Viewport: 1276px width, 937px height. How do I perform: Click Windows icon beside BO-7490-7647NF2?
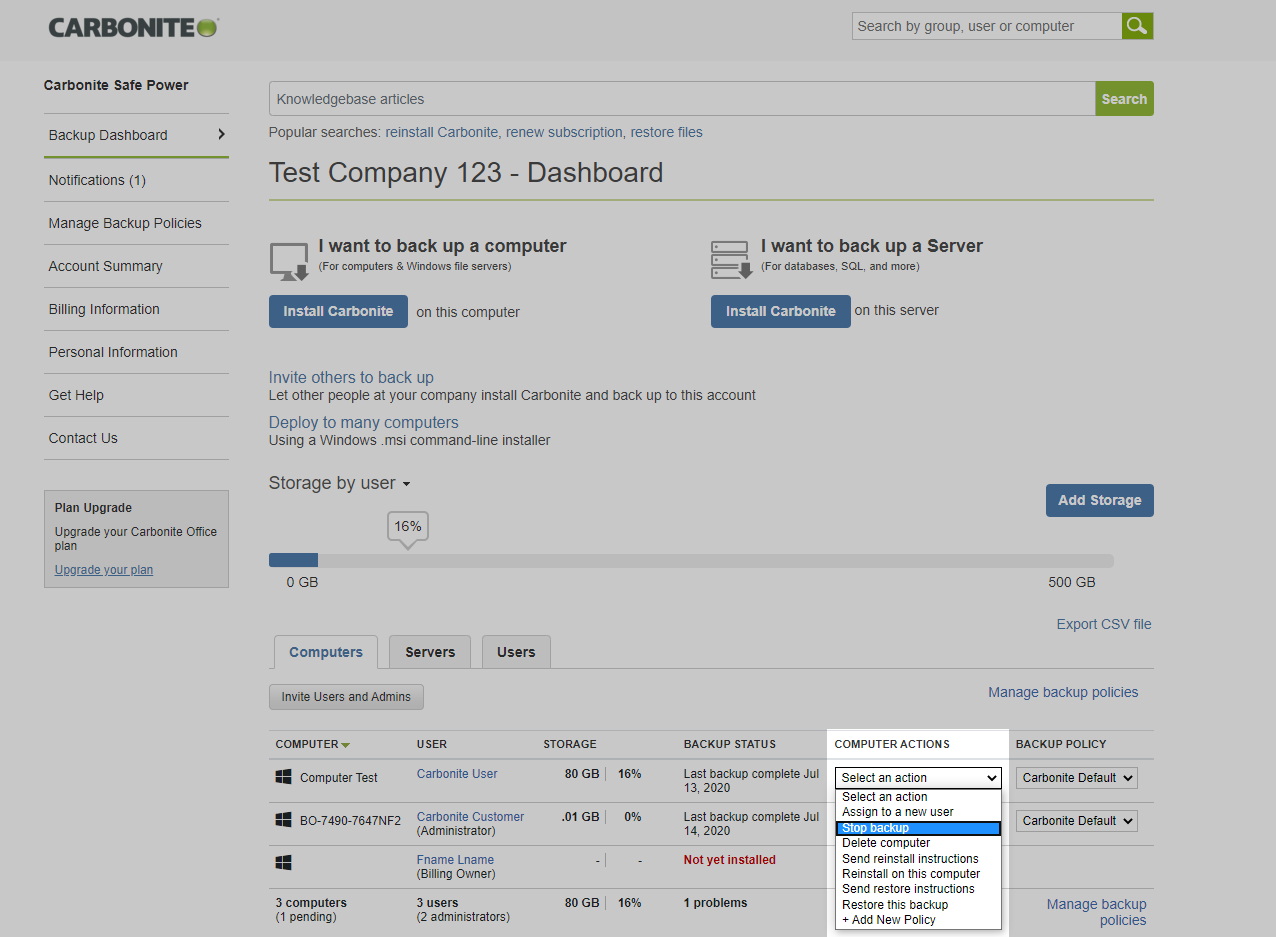(284, 820)
